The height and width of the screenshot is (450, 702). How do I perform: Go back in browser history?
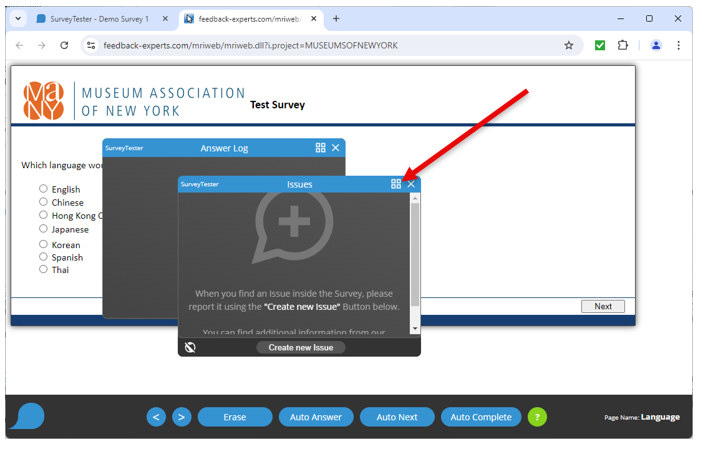[20, 45]
